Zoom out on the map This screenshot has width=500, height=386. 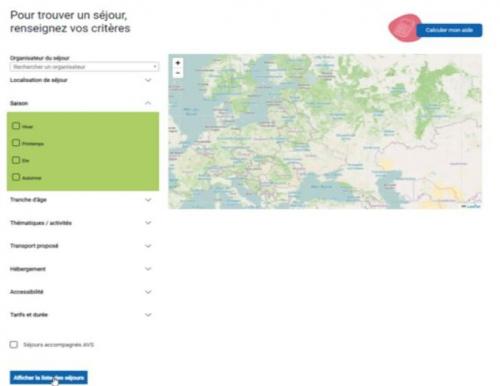click(178, 73)
